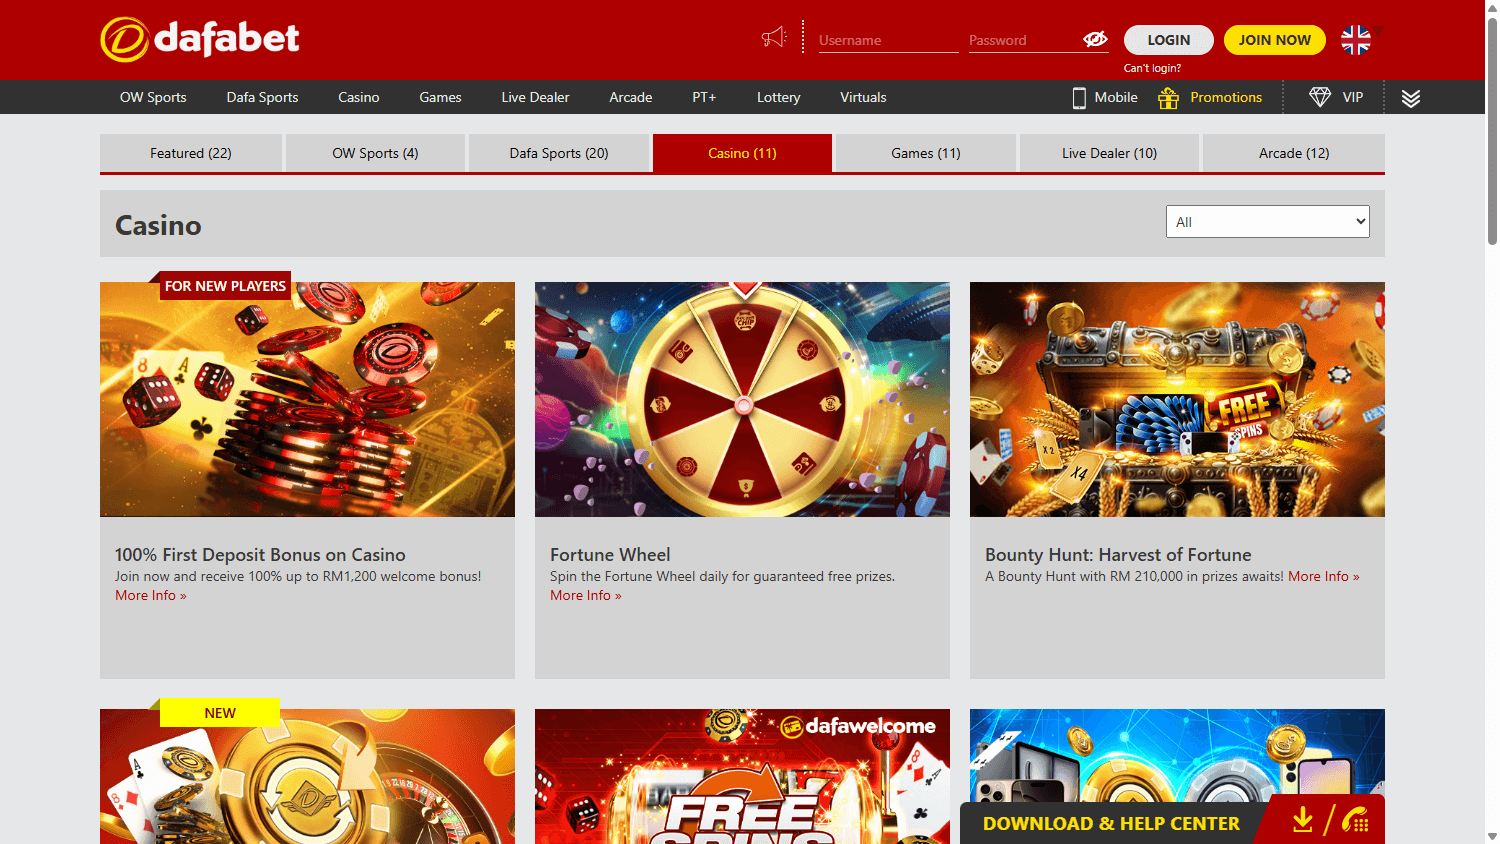Switch to the Games (11) tab

tap(924, 153)
